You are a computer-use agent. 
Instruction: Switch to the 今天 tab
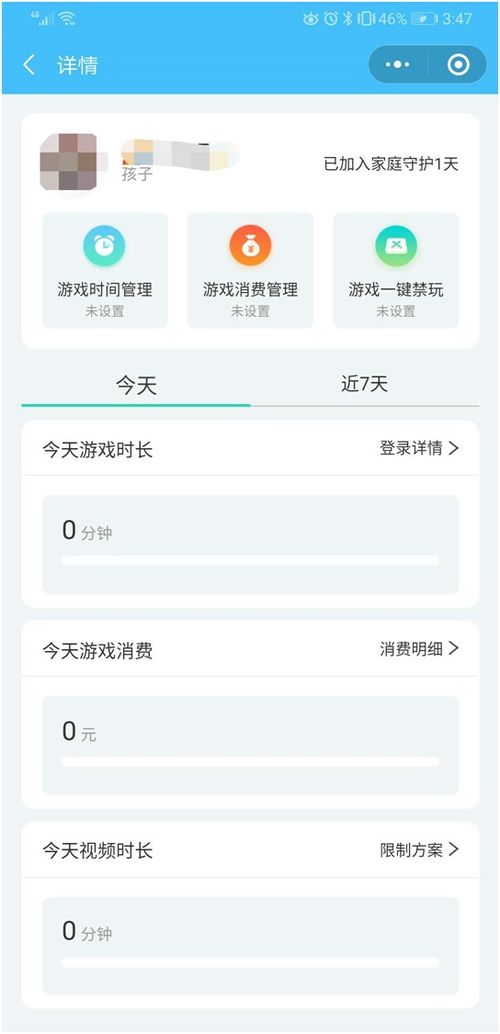[x=136, y=386]
